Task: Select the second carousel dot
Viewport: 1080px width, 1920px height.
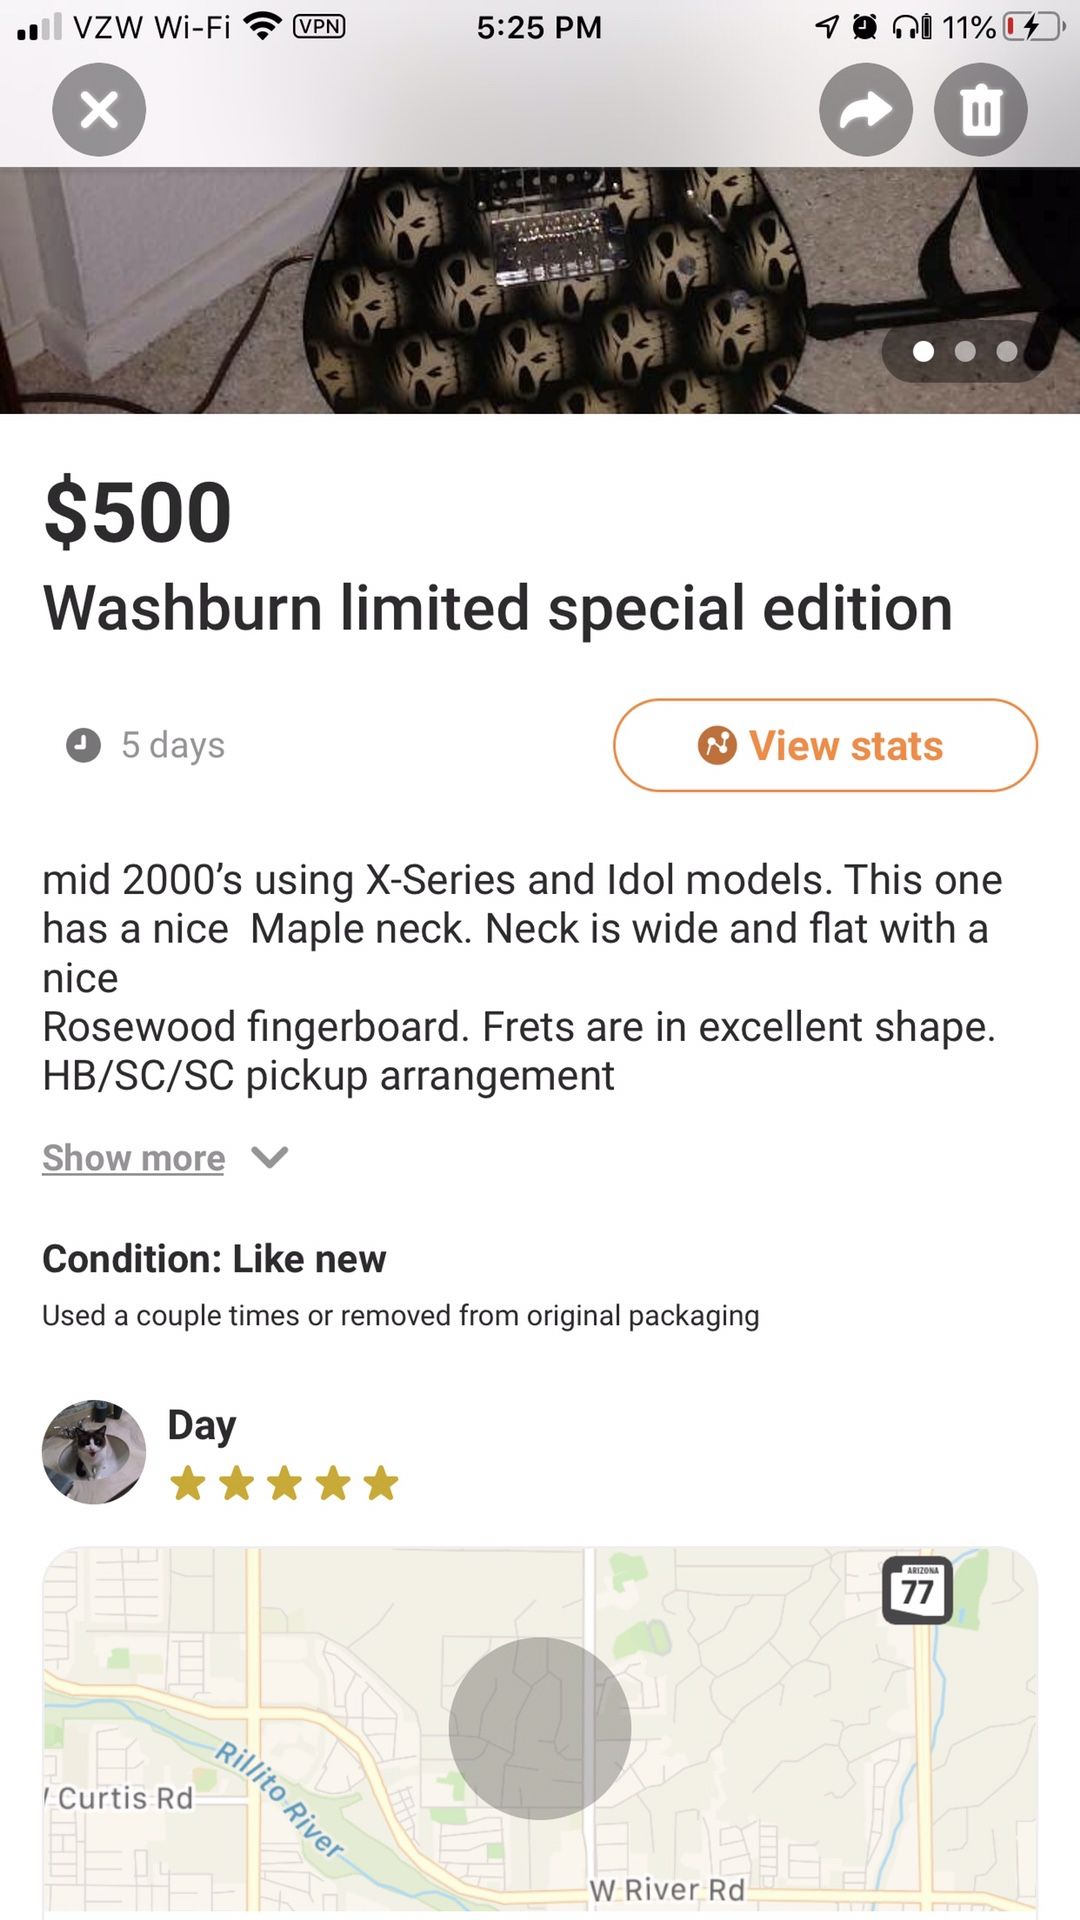Action: [964, 352]
